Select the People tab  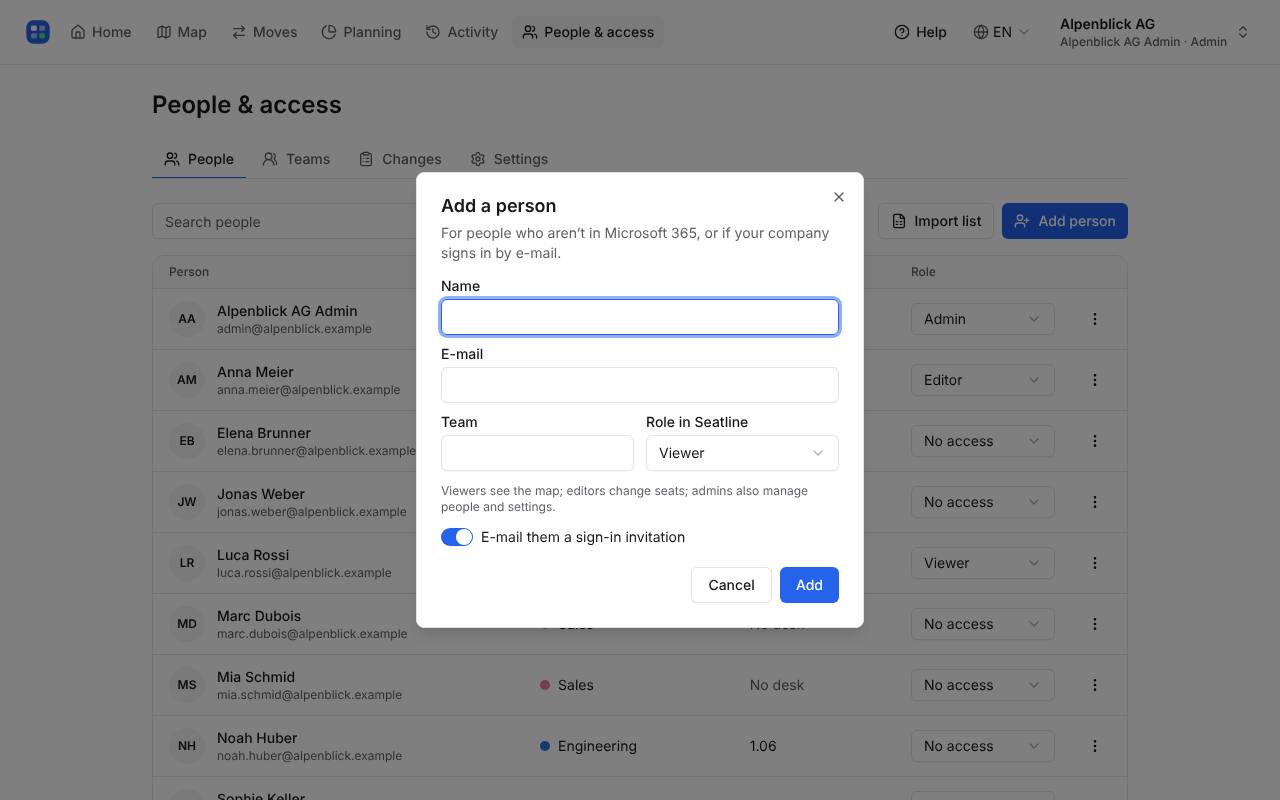pos(199,159)
